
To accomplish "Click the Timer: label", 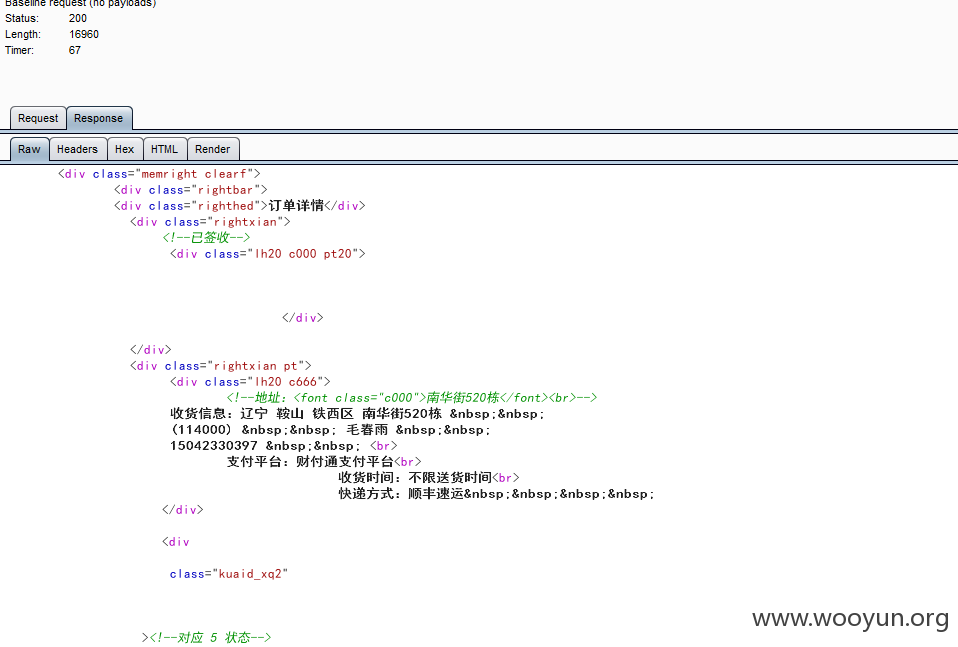I will pyautogui.click(x=20, y=50).
